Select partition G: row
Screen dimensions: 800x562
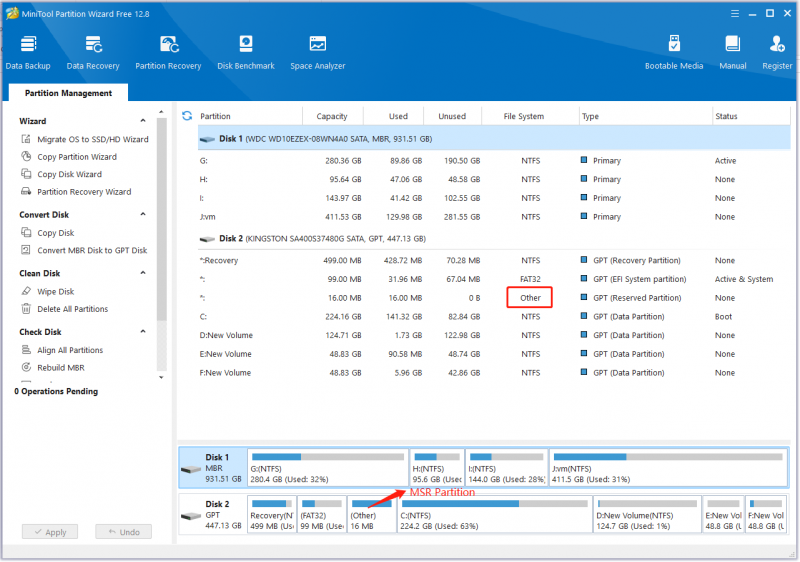(494, 161)
